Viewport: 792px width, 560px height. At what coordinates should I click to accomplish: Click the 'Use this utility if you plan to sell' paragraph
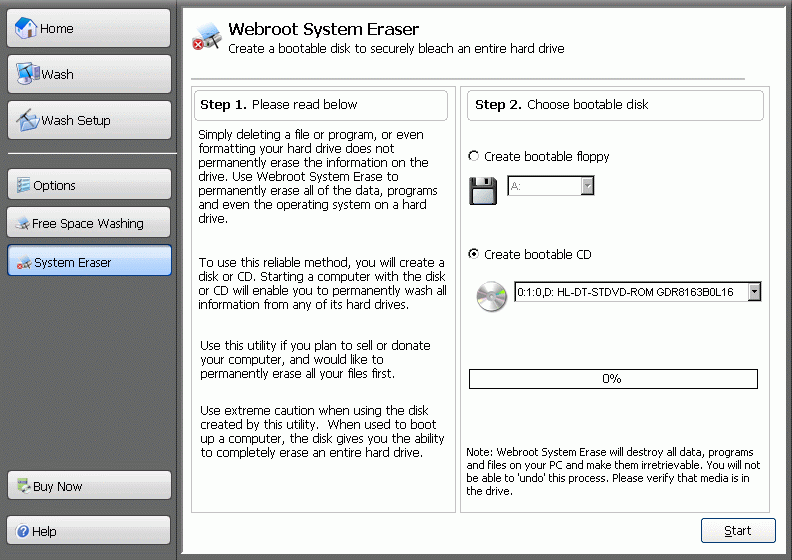point(315,360)
